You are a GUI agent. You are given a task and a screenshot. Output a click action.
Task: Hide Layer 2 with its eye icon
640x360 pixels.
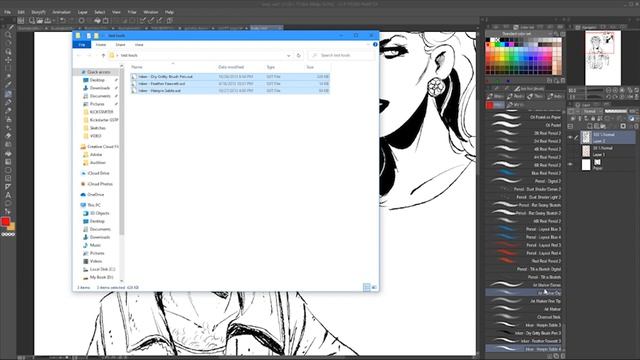(571, 138)
